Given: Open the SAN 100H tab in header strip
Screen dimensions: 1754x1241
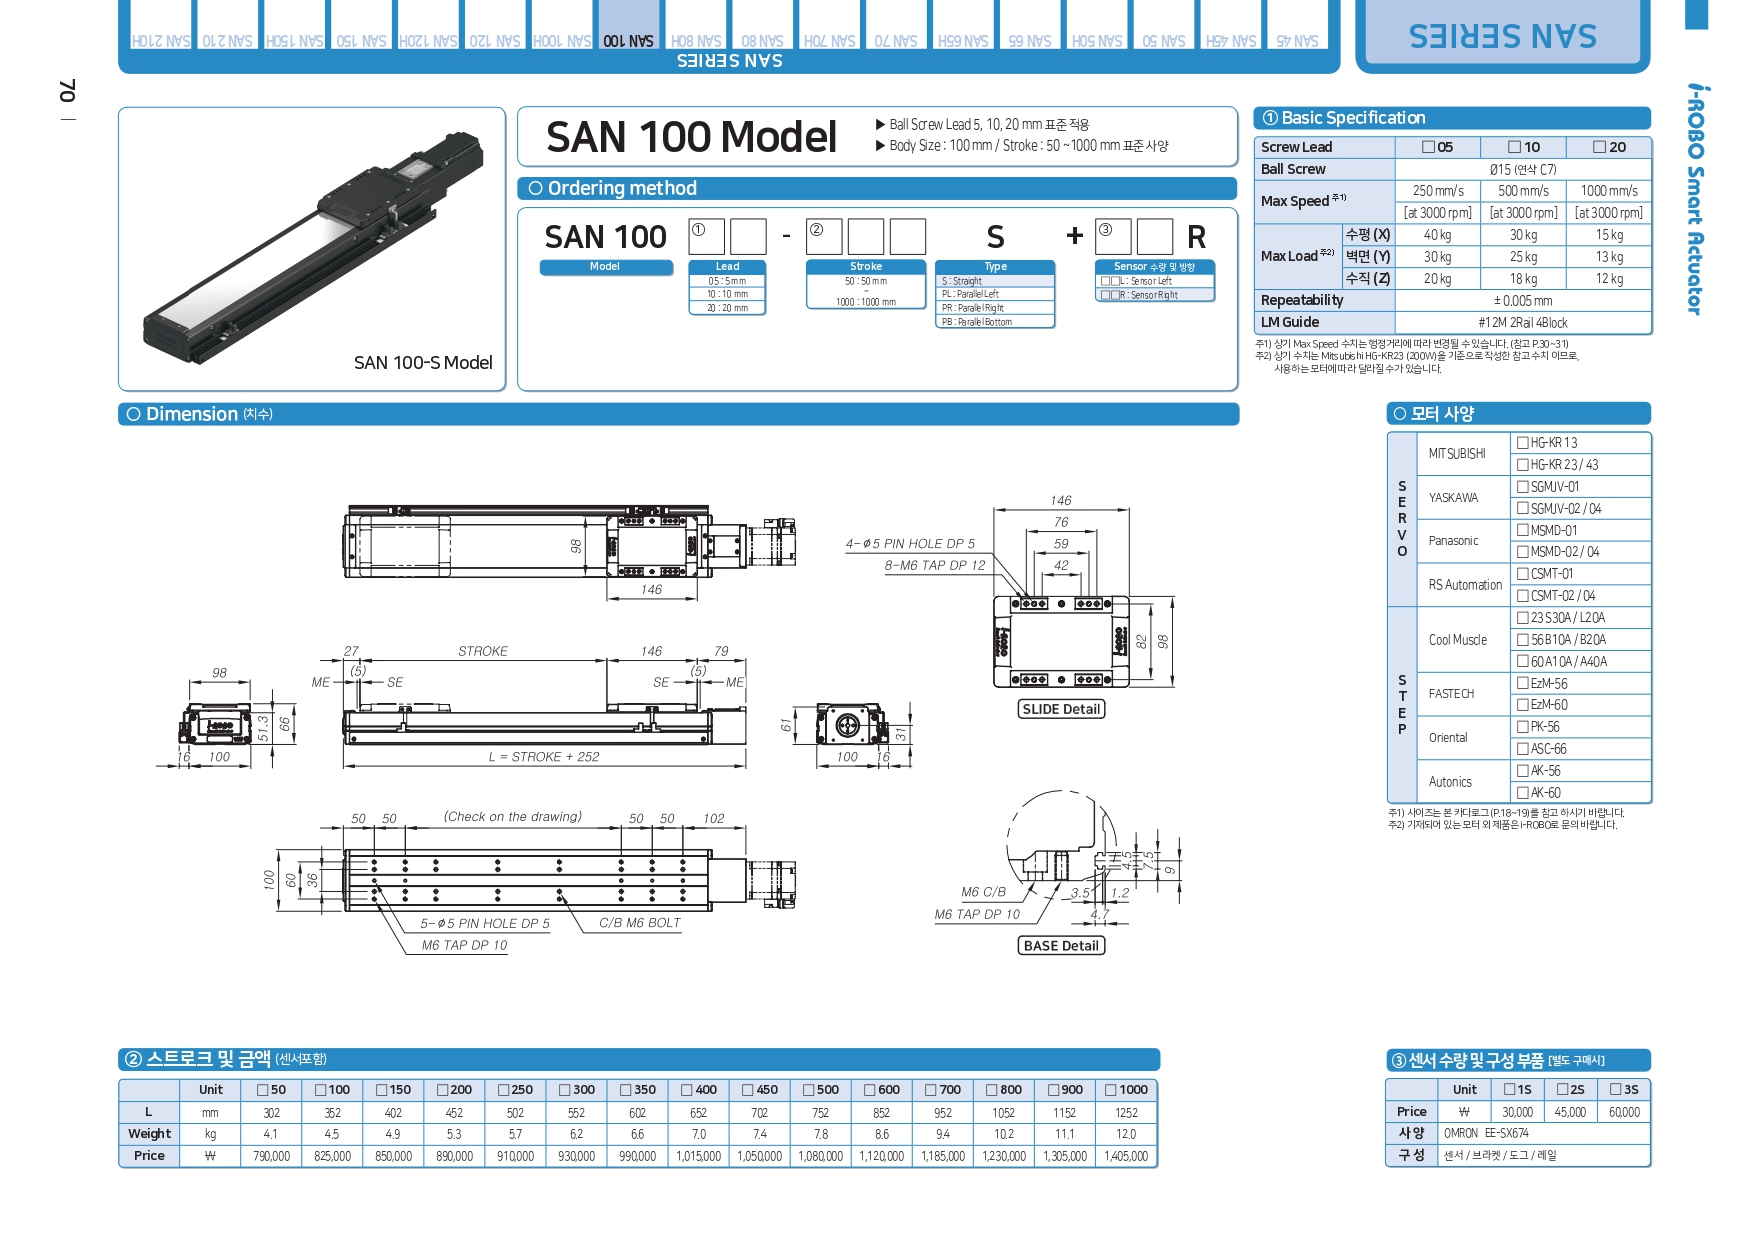Looking at the screenshot, I should 561,25.
